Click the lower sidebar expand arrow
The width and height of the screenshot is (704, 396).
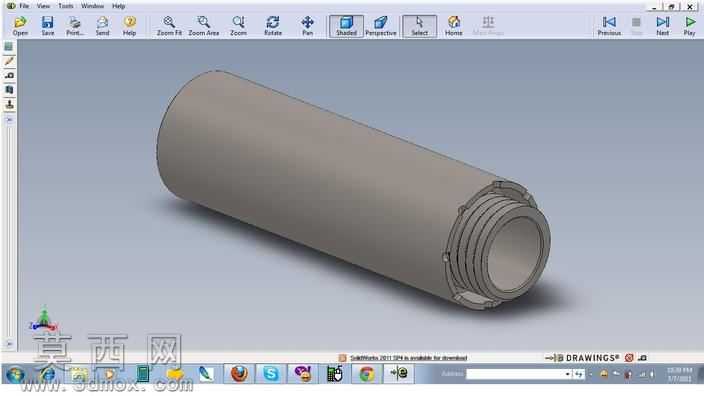pos(9,344)
